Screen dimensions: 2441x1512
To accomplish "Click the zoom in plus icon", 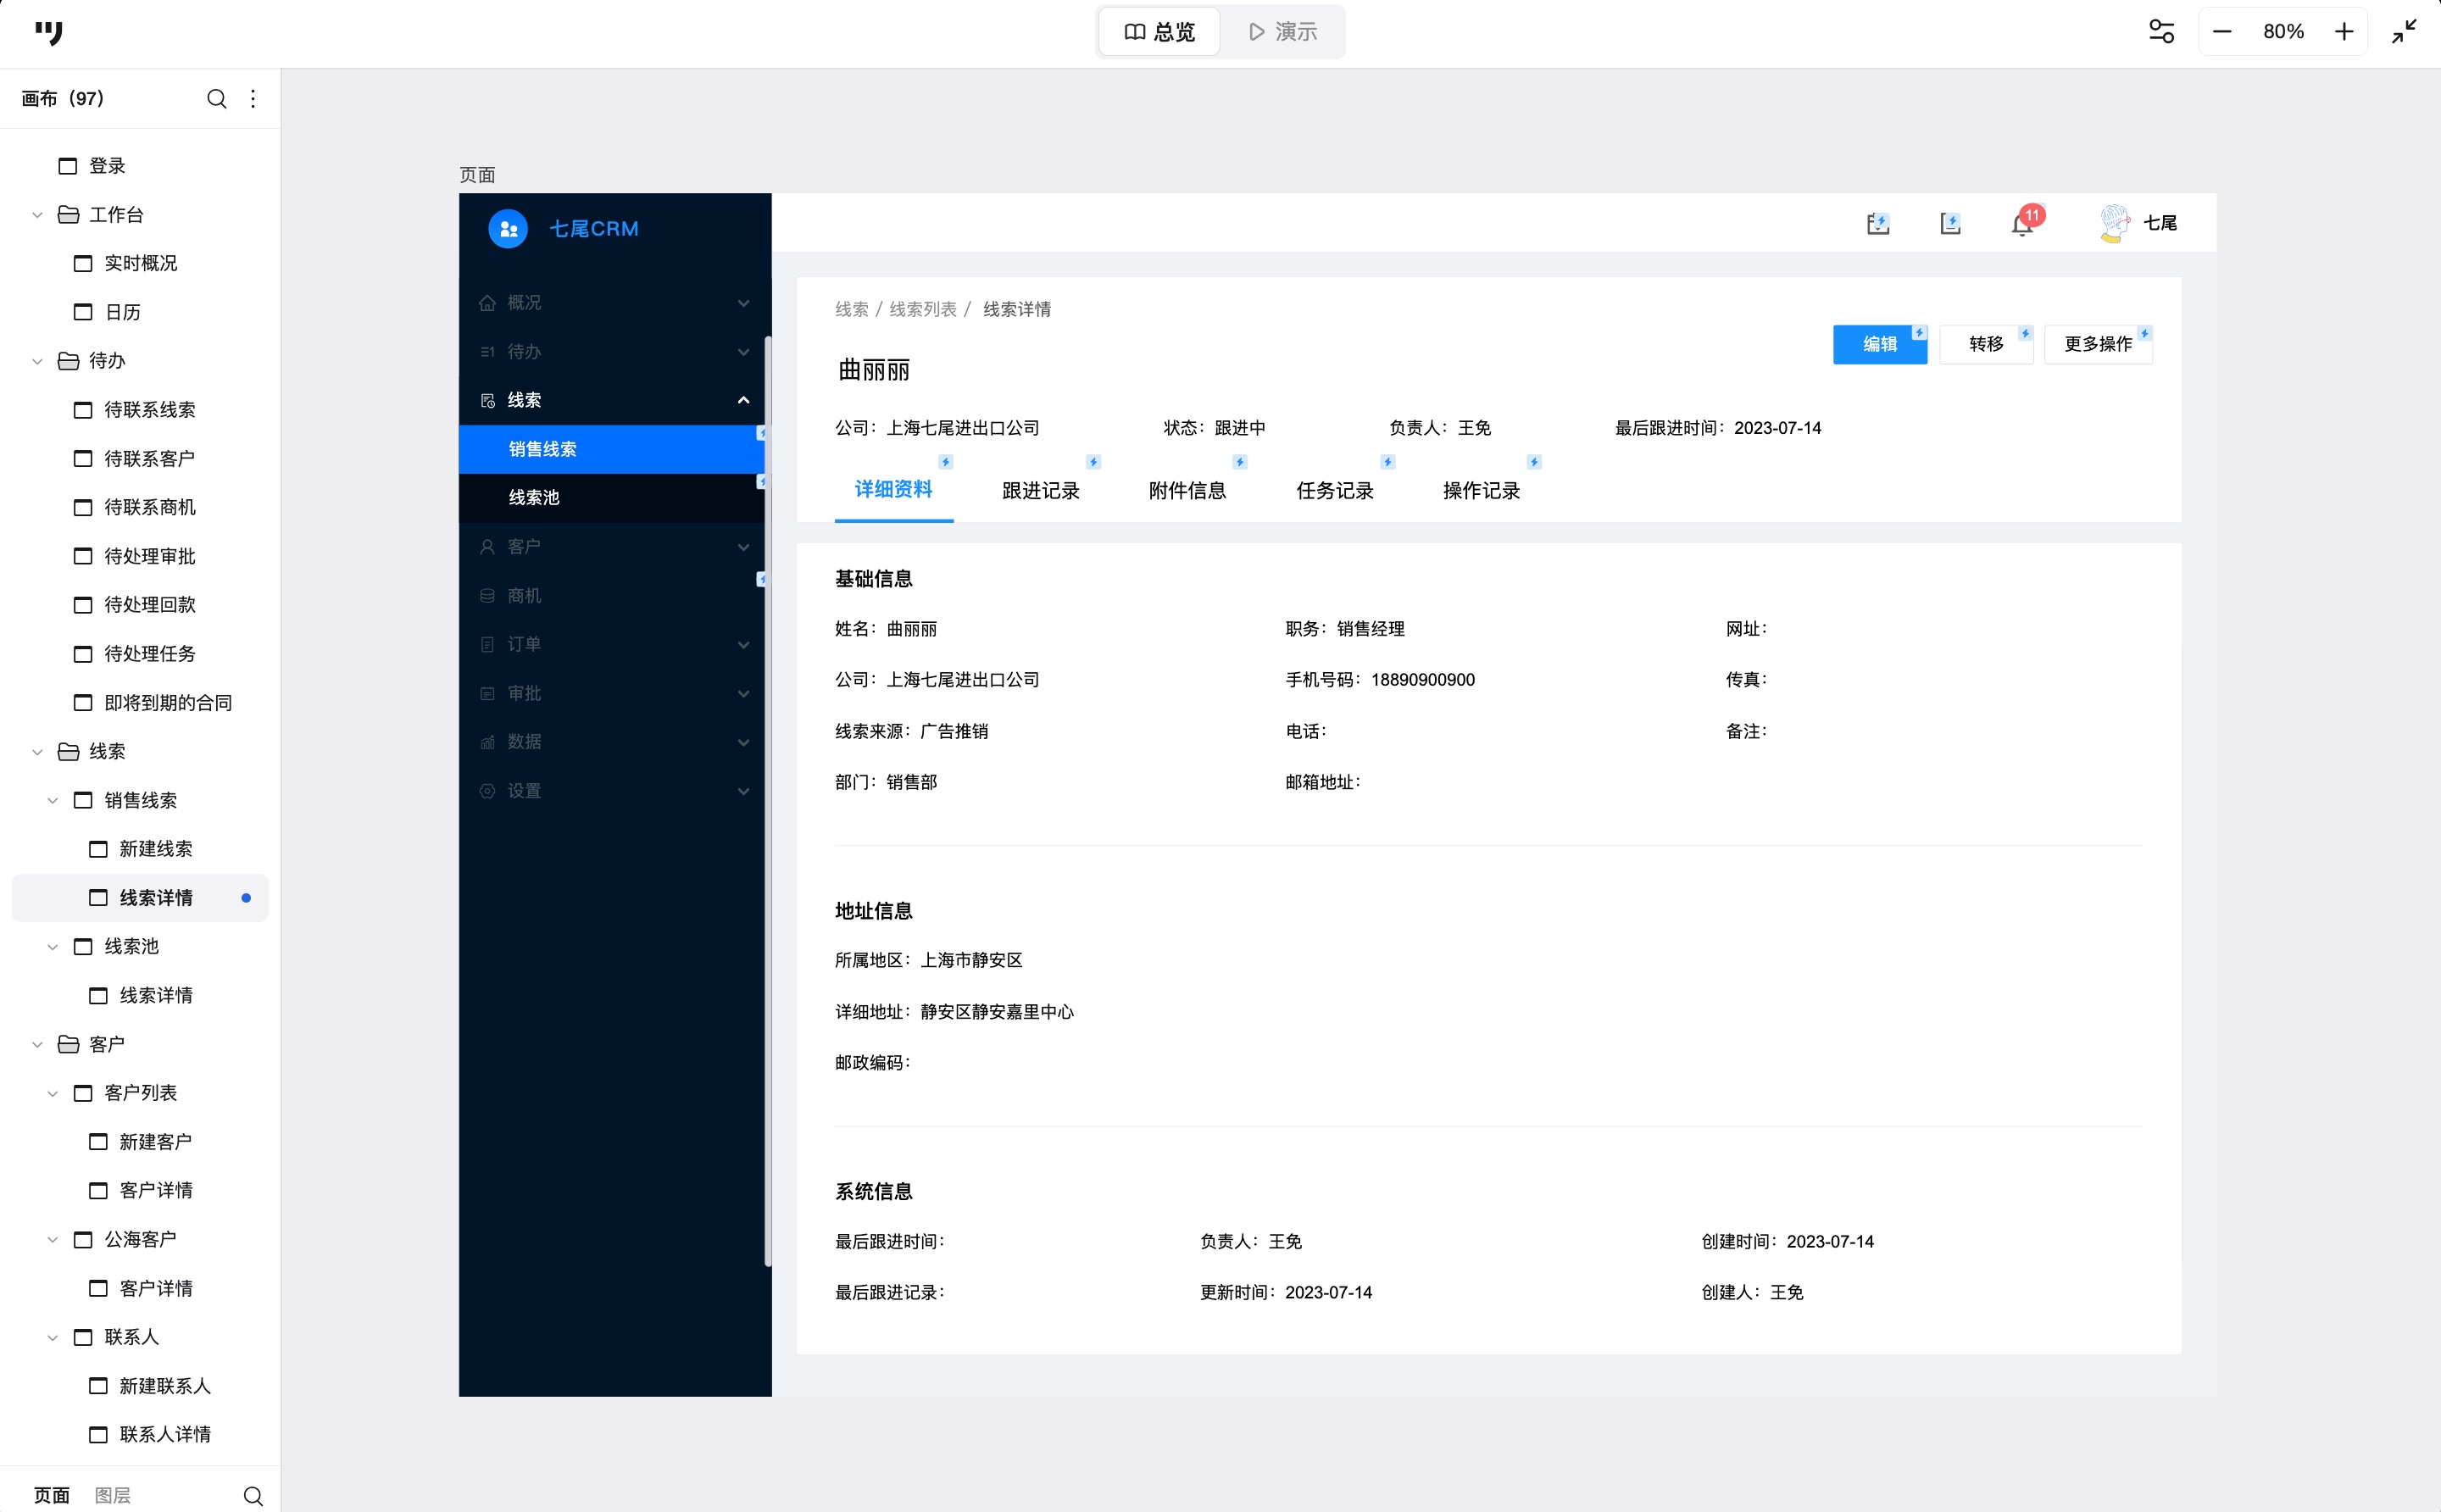I will pyautogui.click(x=2344, y=32).
